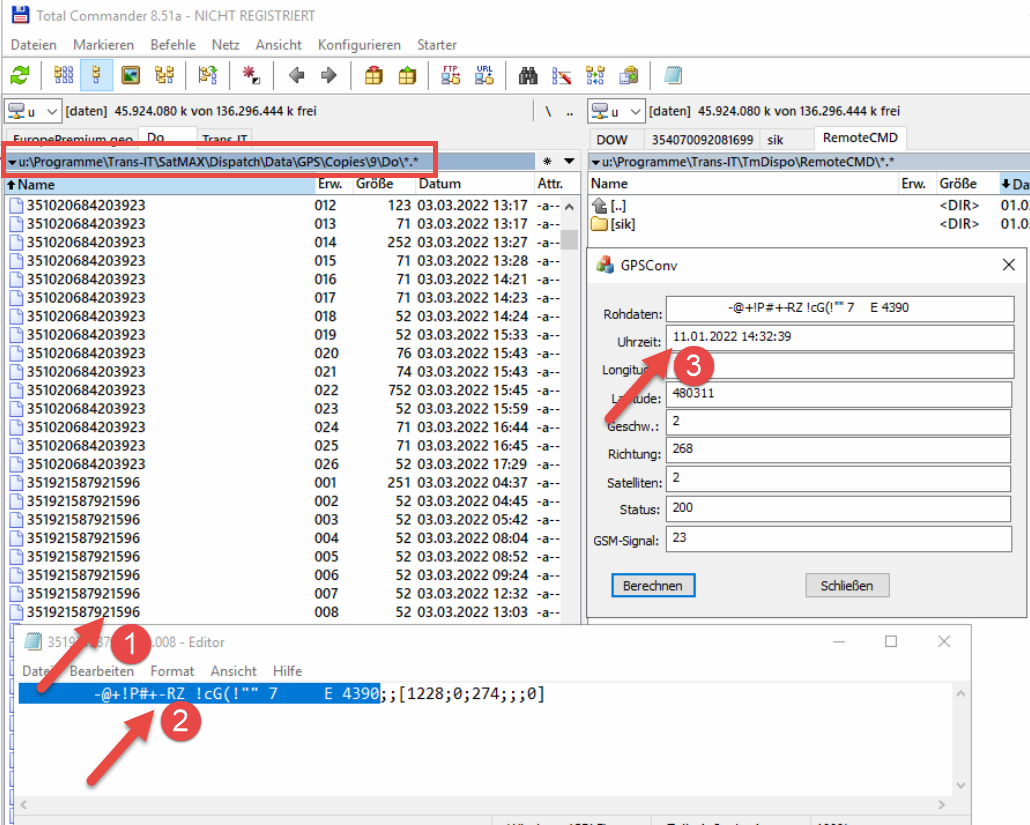Open Total Commander's Ansicht menu
1030x825 pixels.
pos(279,45)
